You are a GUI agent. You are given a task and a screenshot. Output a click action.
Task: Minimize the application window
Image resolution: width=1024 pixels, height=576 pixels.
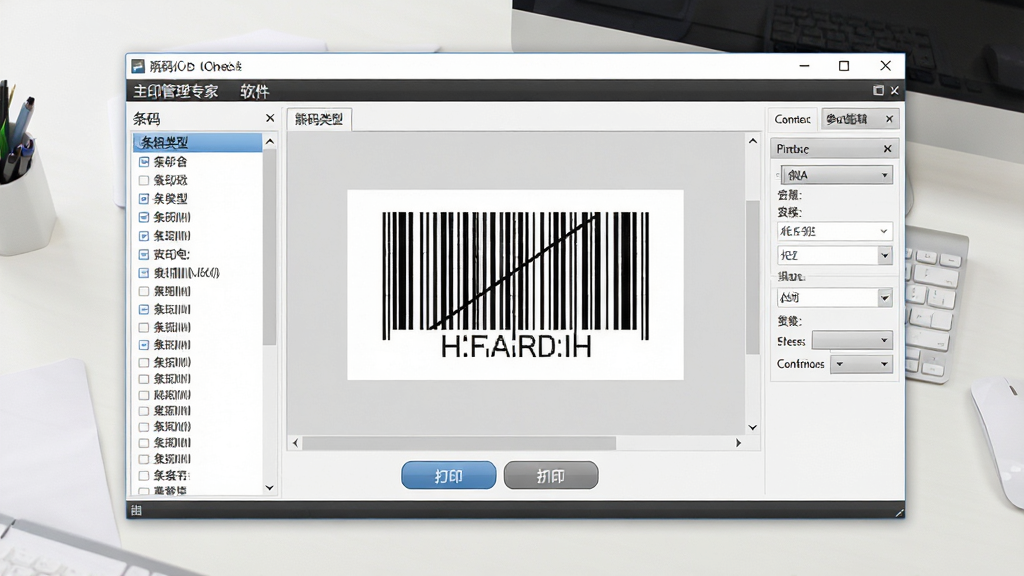(805, 66)
